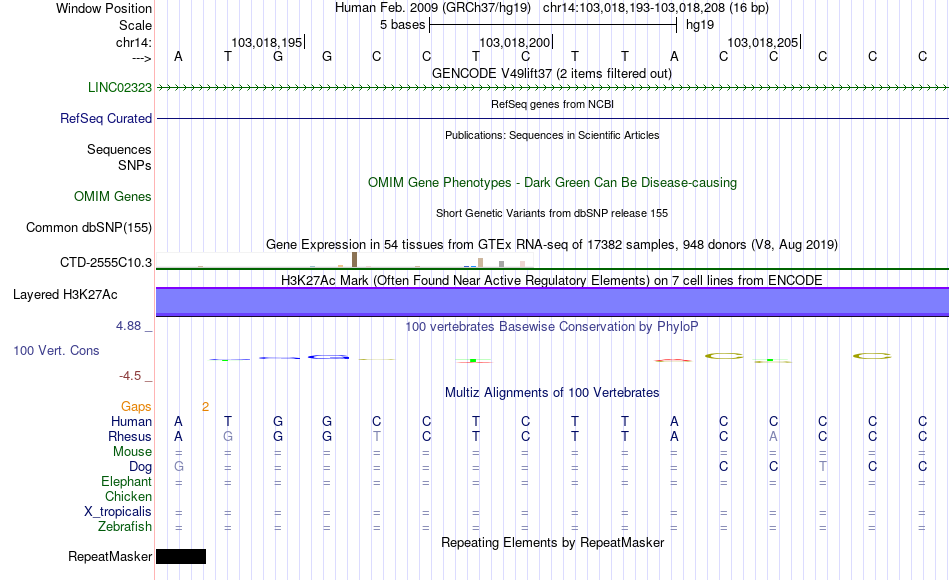This screenshot has width=950, height=580.
Task: Open the CTD-2555C10.3 GTEx expression label
Action: tap(106, 262)
